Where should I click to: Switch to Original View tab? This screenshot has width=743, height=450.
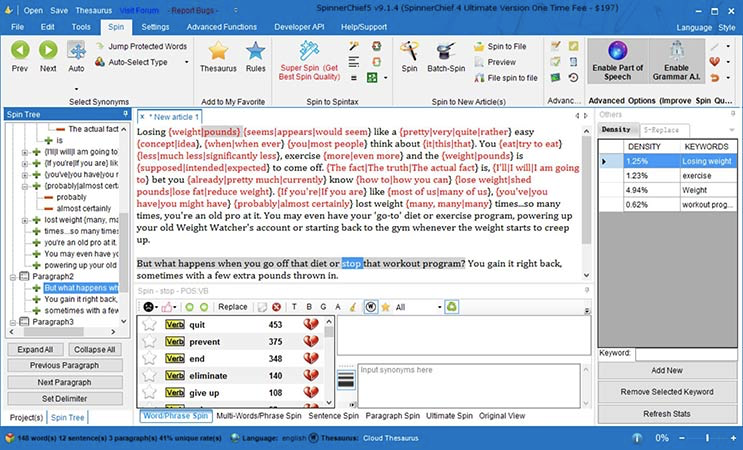tap(502, 416)
